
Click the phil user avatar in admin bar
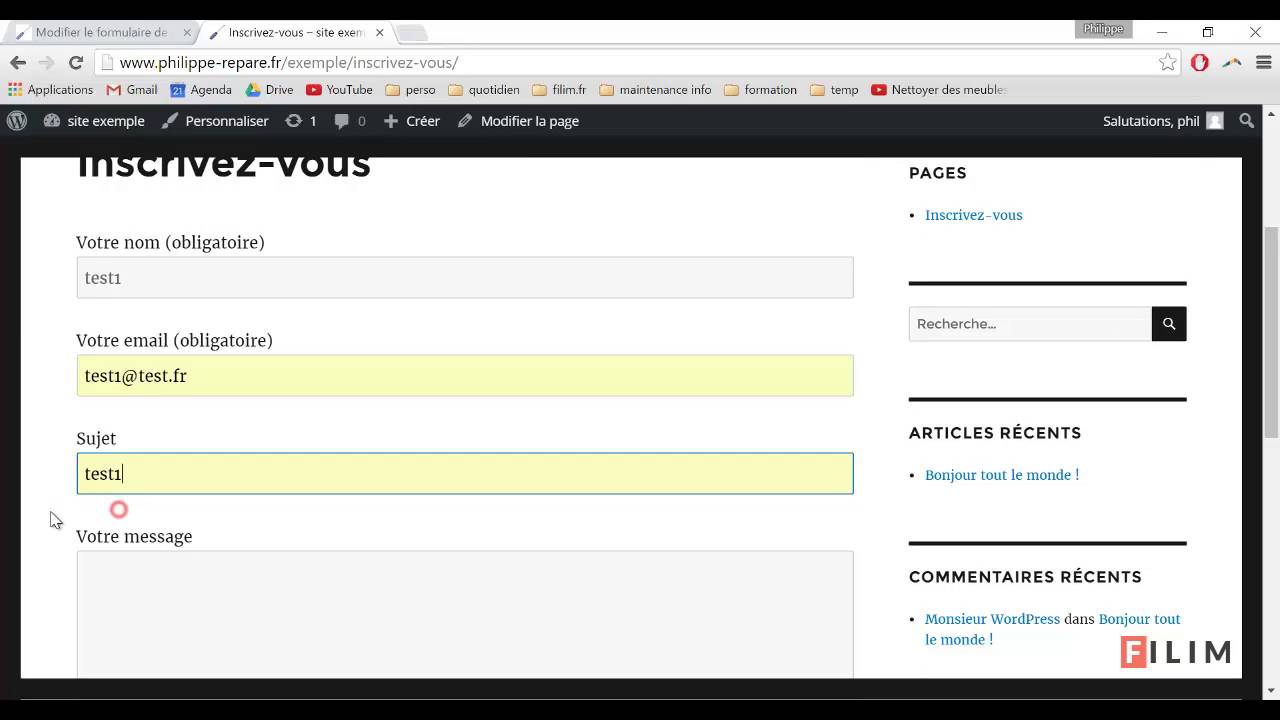point(1215,121)
